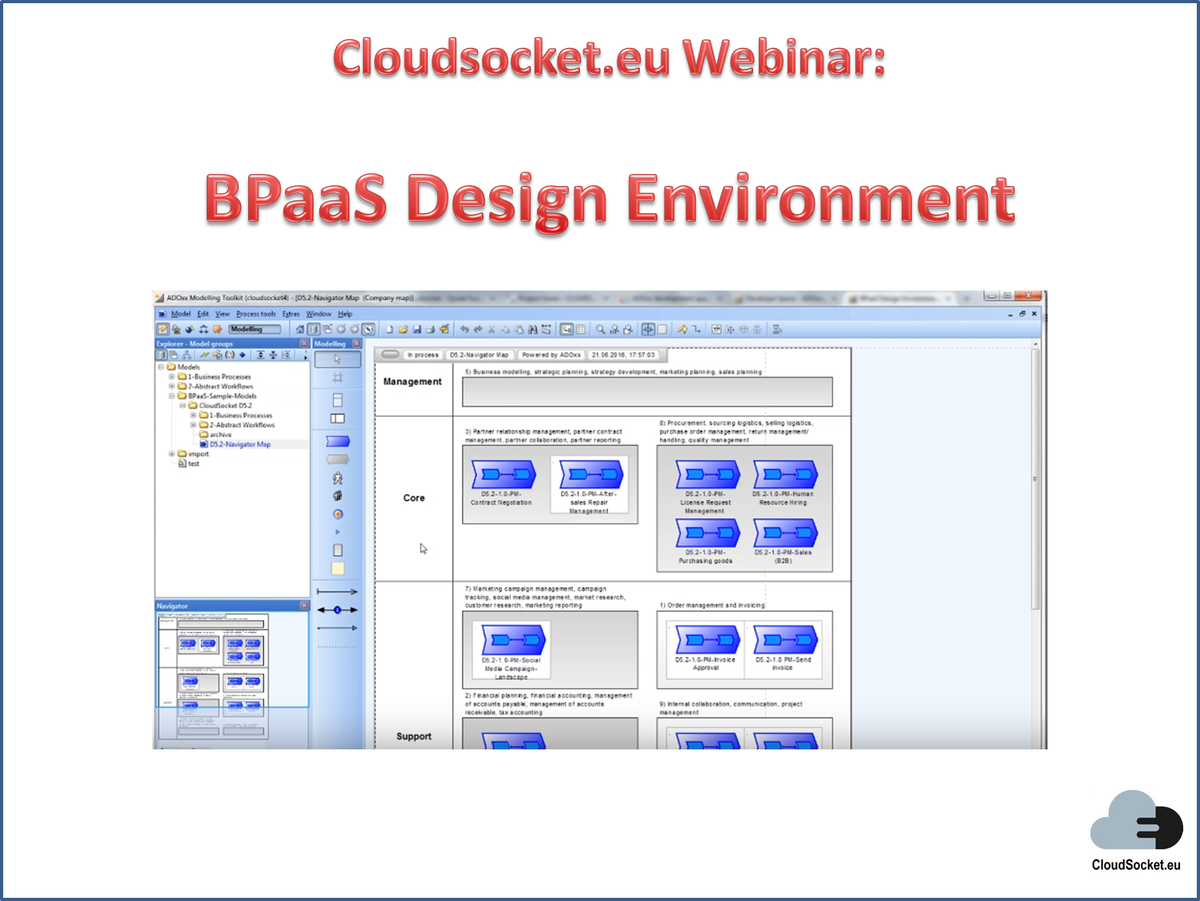Collapse the BPaaS-Sample-Models folder

click(171, 396)
